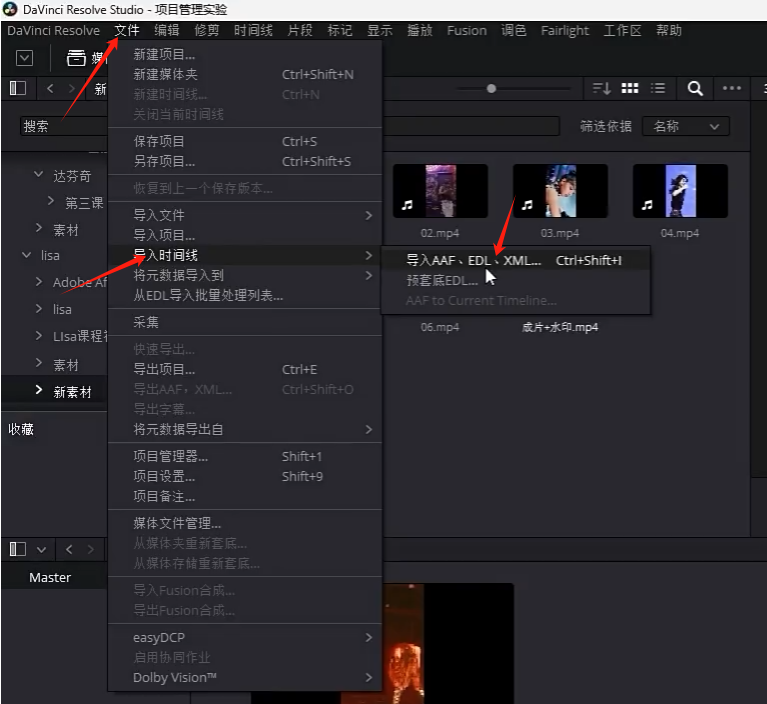This screenshot has height=704, width=767.
Task: Open the Fairlight menu
Action: (564, 30)
